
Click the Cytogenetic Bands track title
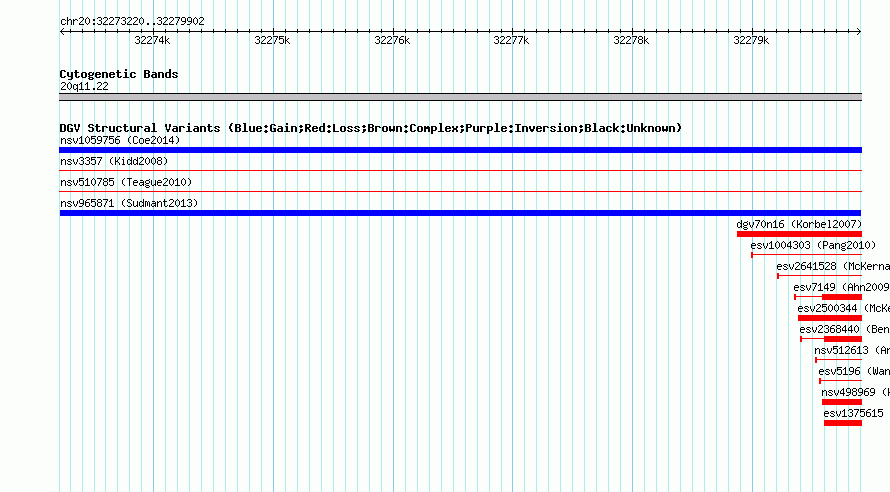(119, 74)
